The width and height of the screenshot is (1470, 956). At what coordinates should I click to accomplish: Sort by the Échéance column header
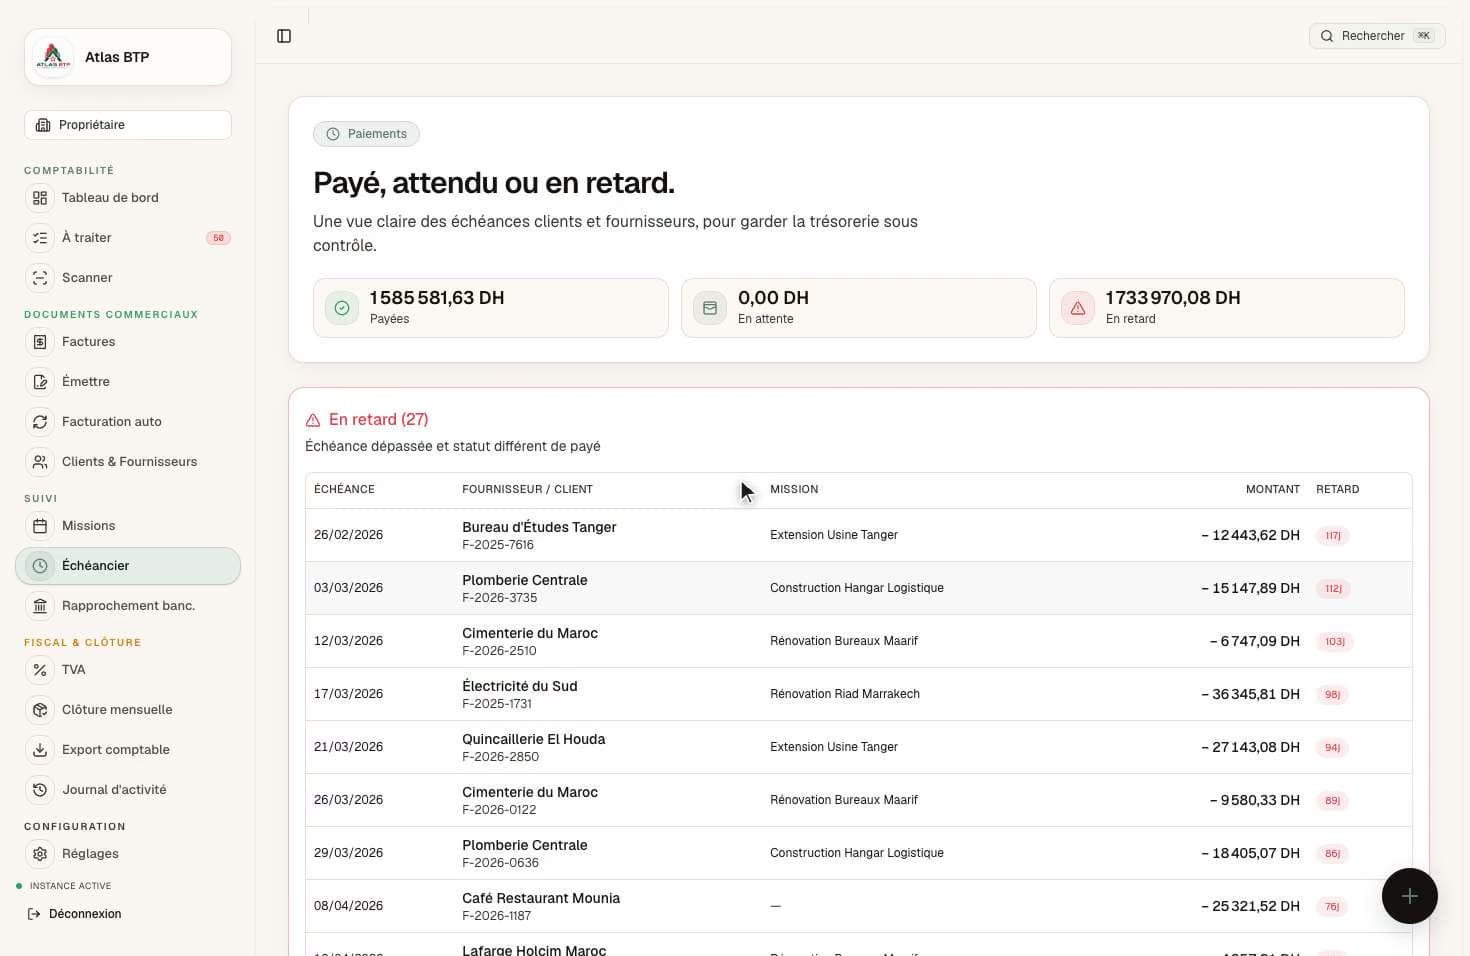pyautogui.click(x=344, y=489)
